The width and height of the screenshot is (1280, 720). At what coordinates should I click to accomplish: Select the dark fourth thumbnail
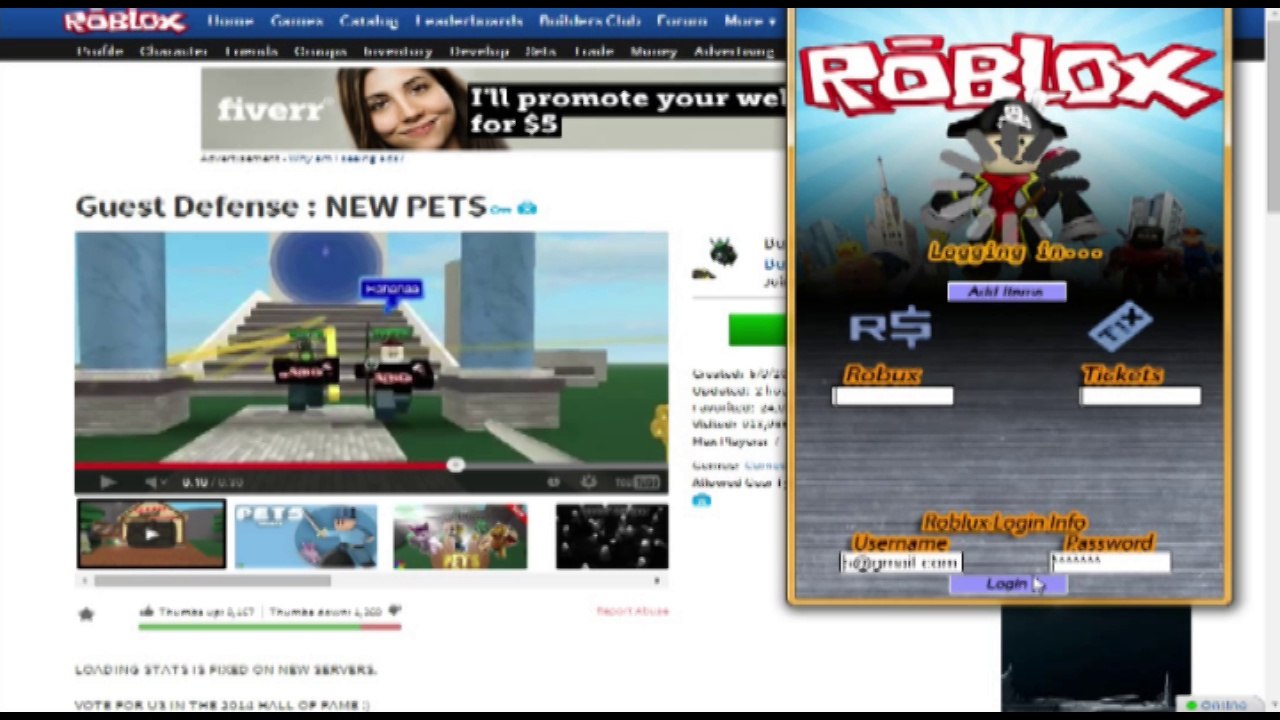click(611, 537)
